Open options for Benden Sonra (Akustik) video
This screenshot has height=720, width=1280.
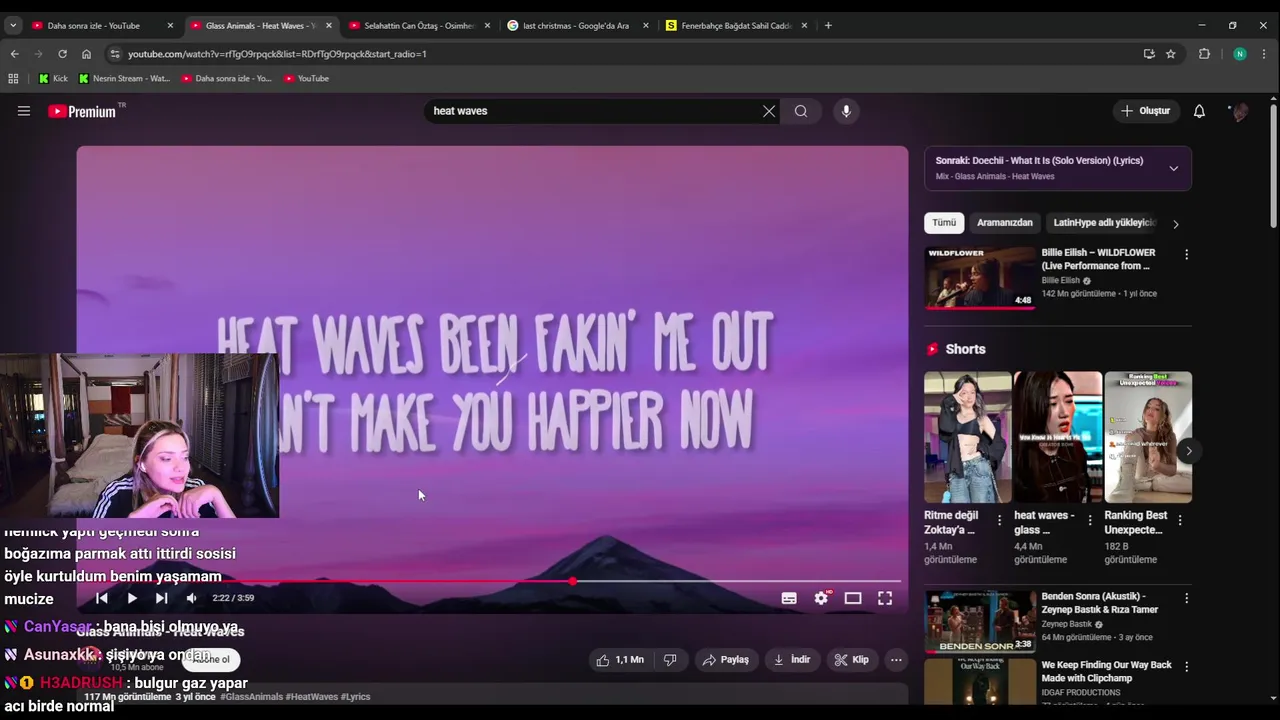point(1187,598)
